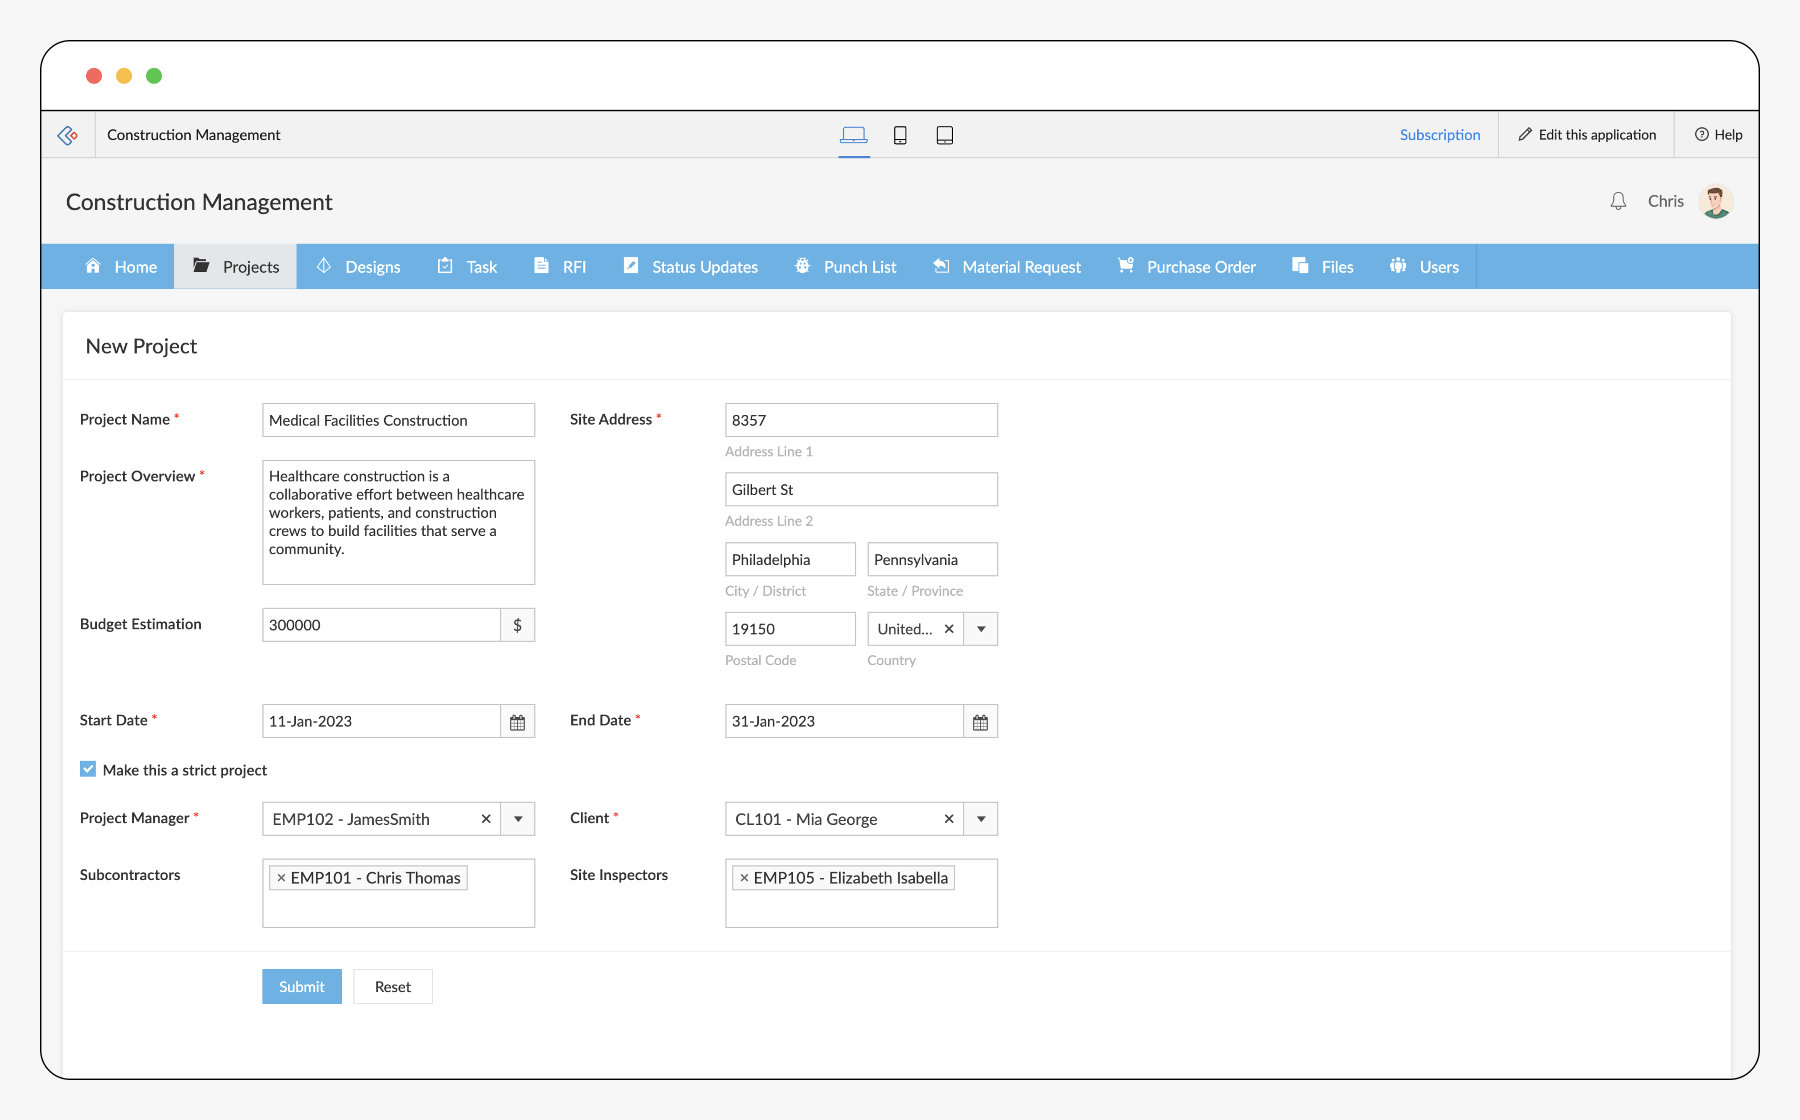Click Chris's profile avatar
This screenshot has width=1800, height=1120.
point(1716,201)
